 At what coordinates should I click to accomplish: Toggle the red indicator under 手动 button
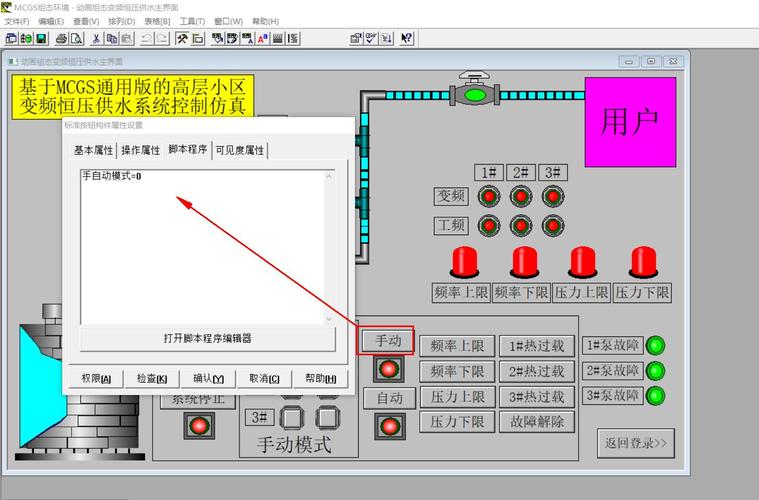click(x=388, y=369)
